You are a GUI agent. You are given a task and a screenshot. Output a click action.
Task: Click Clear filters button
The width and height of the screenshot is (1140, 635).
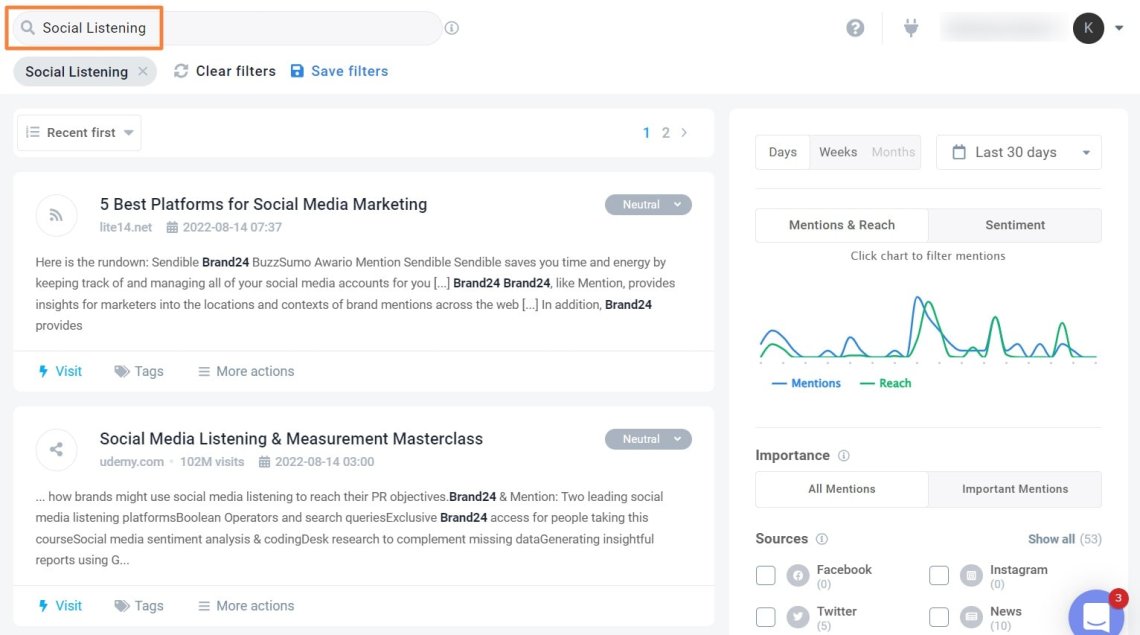click(x=225, y=71)
